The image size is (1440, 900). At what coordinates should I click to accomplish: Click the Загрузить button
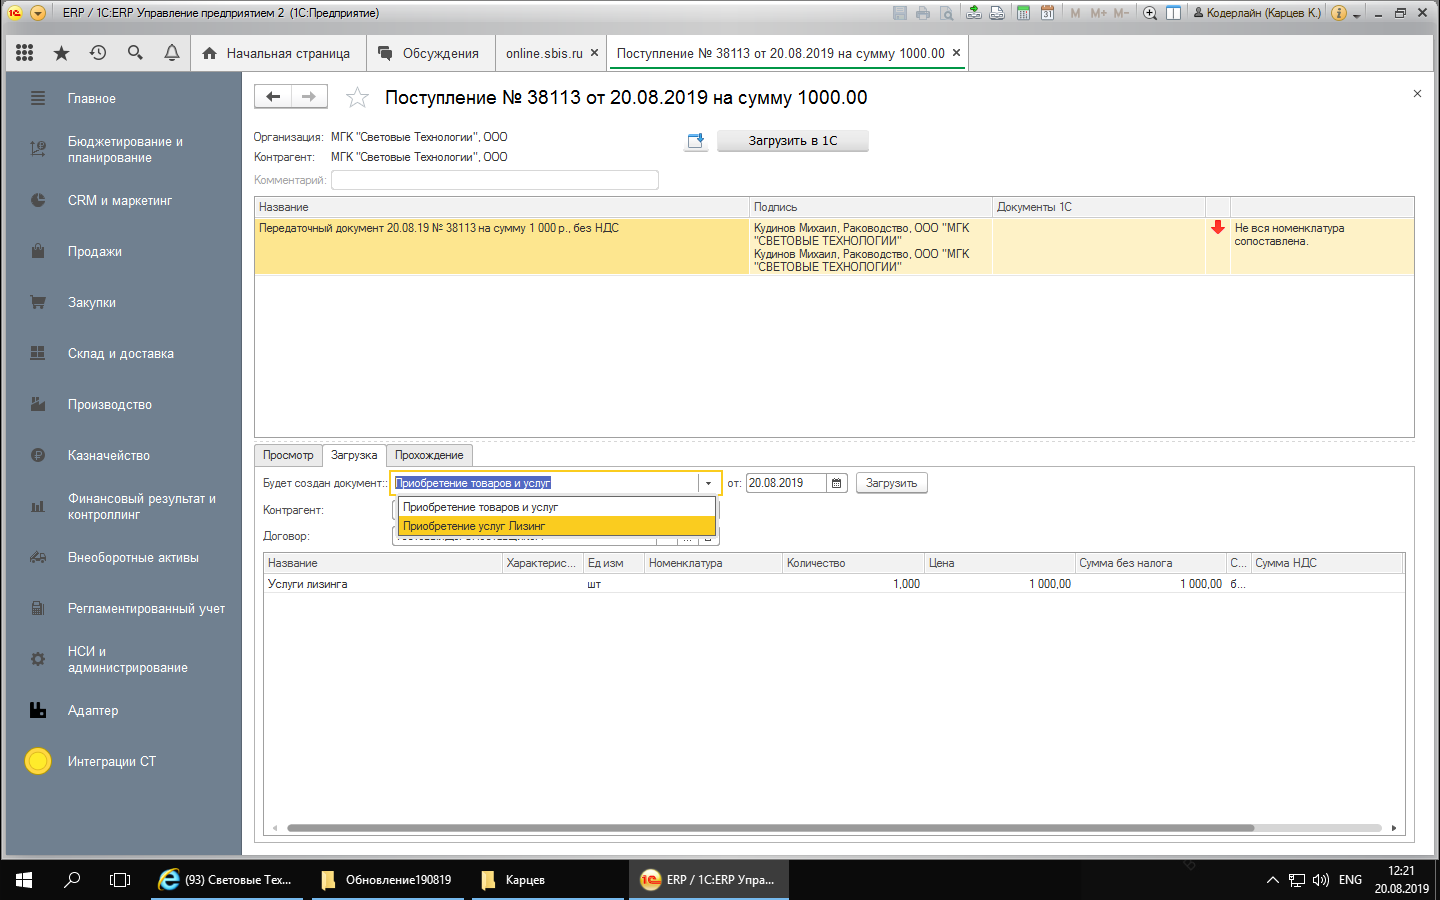[x=891, y=483]
